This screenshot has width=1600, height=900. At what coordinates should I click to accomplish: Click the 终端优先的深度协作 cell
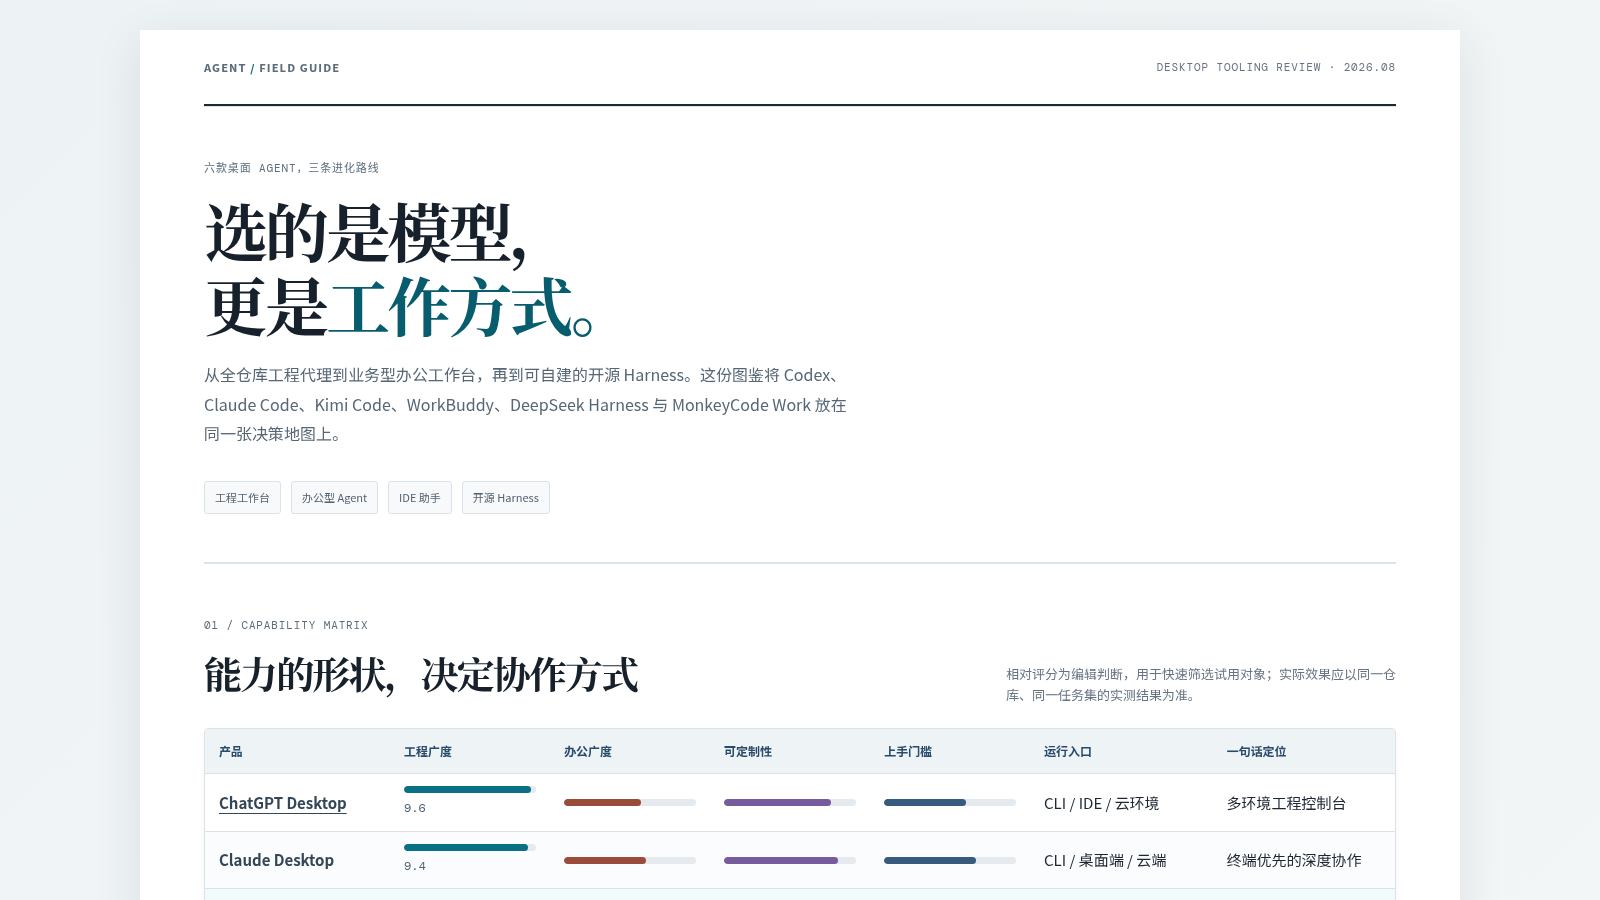[x=1294, y=860]
